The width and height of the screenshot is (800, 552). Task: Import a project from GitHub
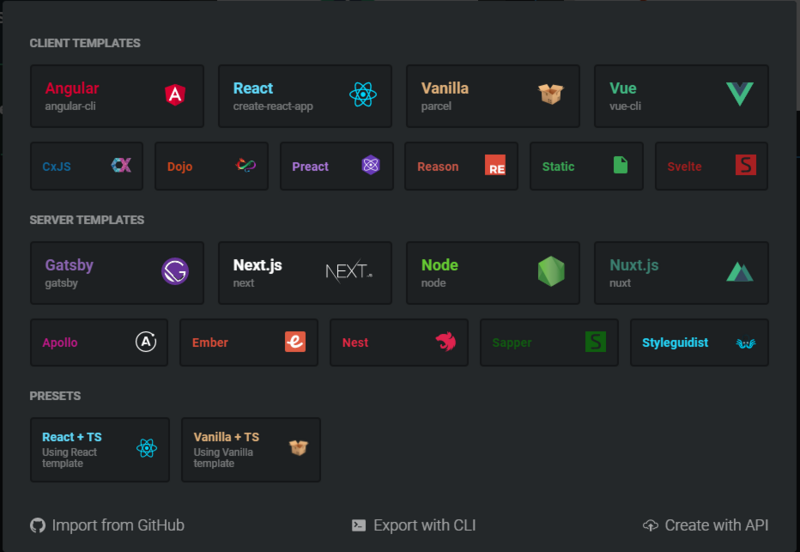point(107,525)
